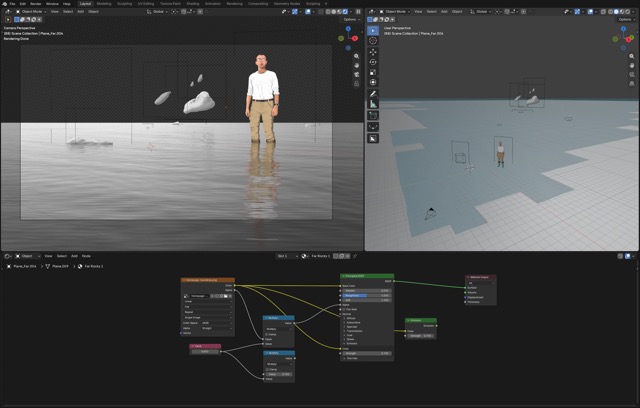Open Node menu in node editor header
Image resolution: width=640 pixels, height=408 pixels.
86,256
